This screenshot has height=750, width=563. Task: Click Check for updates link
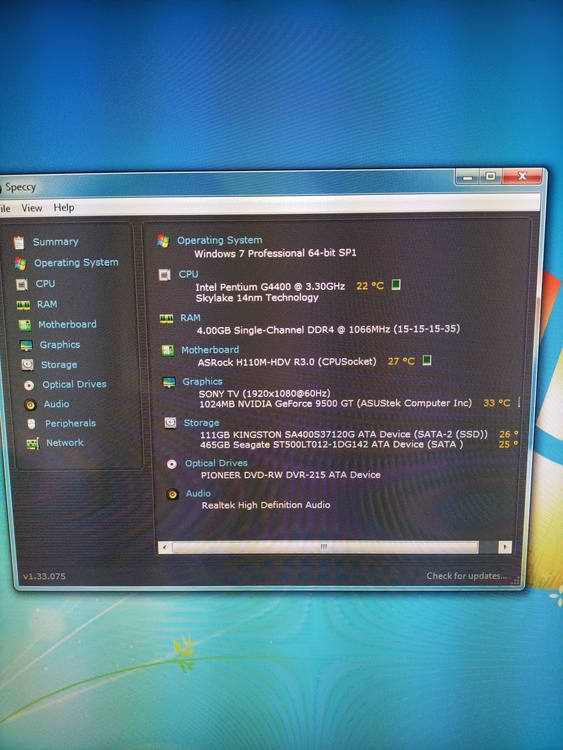coord(466,576)
